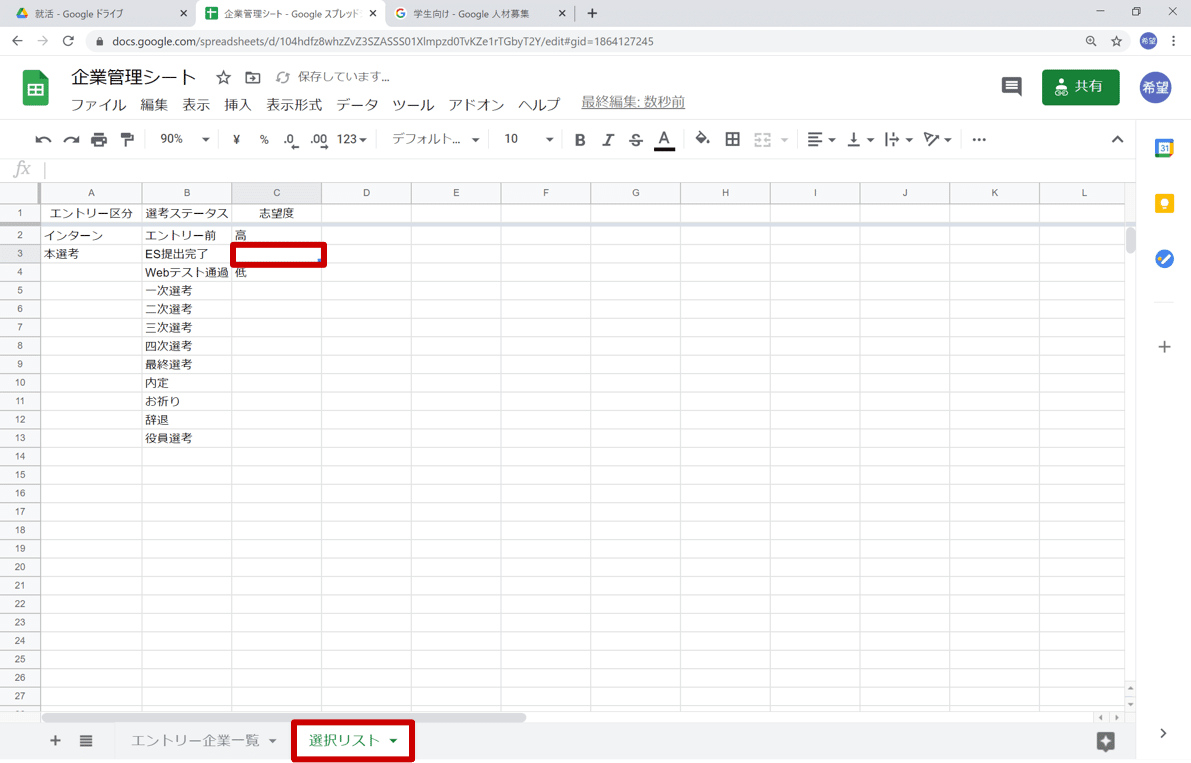Open the 希望 account avatar in Sheets

[x=1155, y=87]
